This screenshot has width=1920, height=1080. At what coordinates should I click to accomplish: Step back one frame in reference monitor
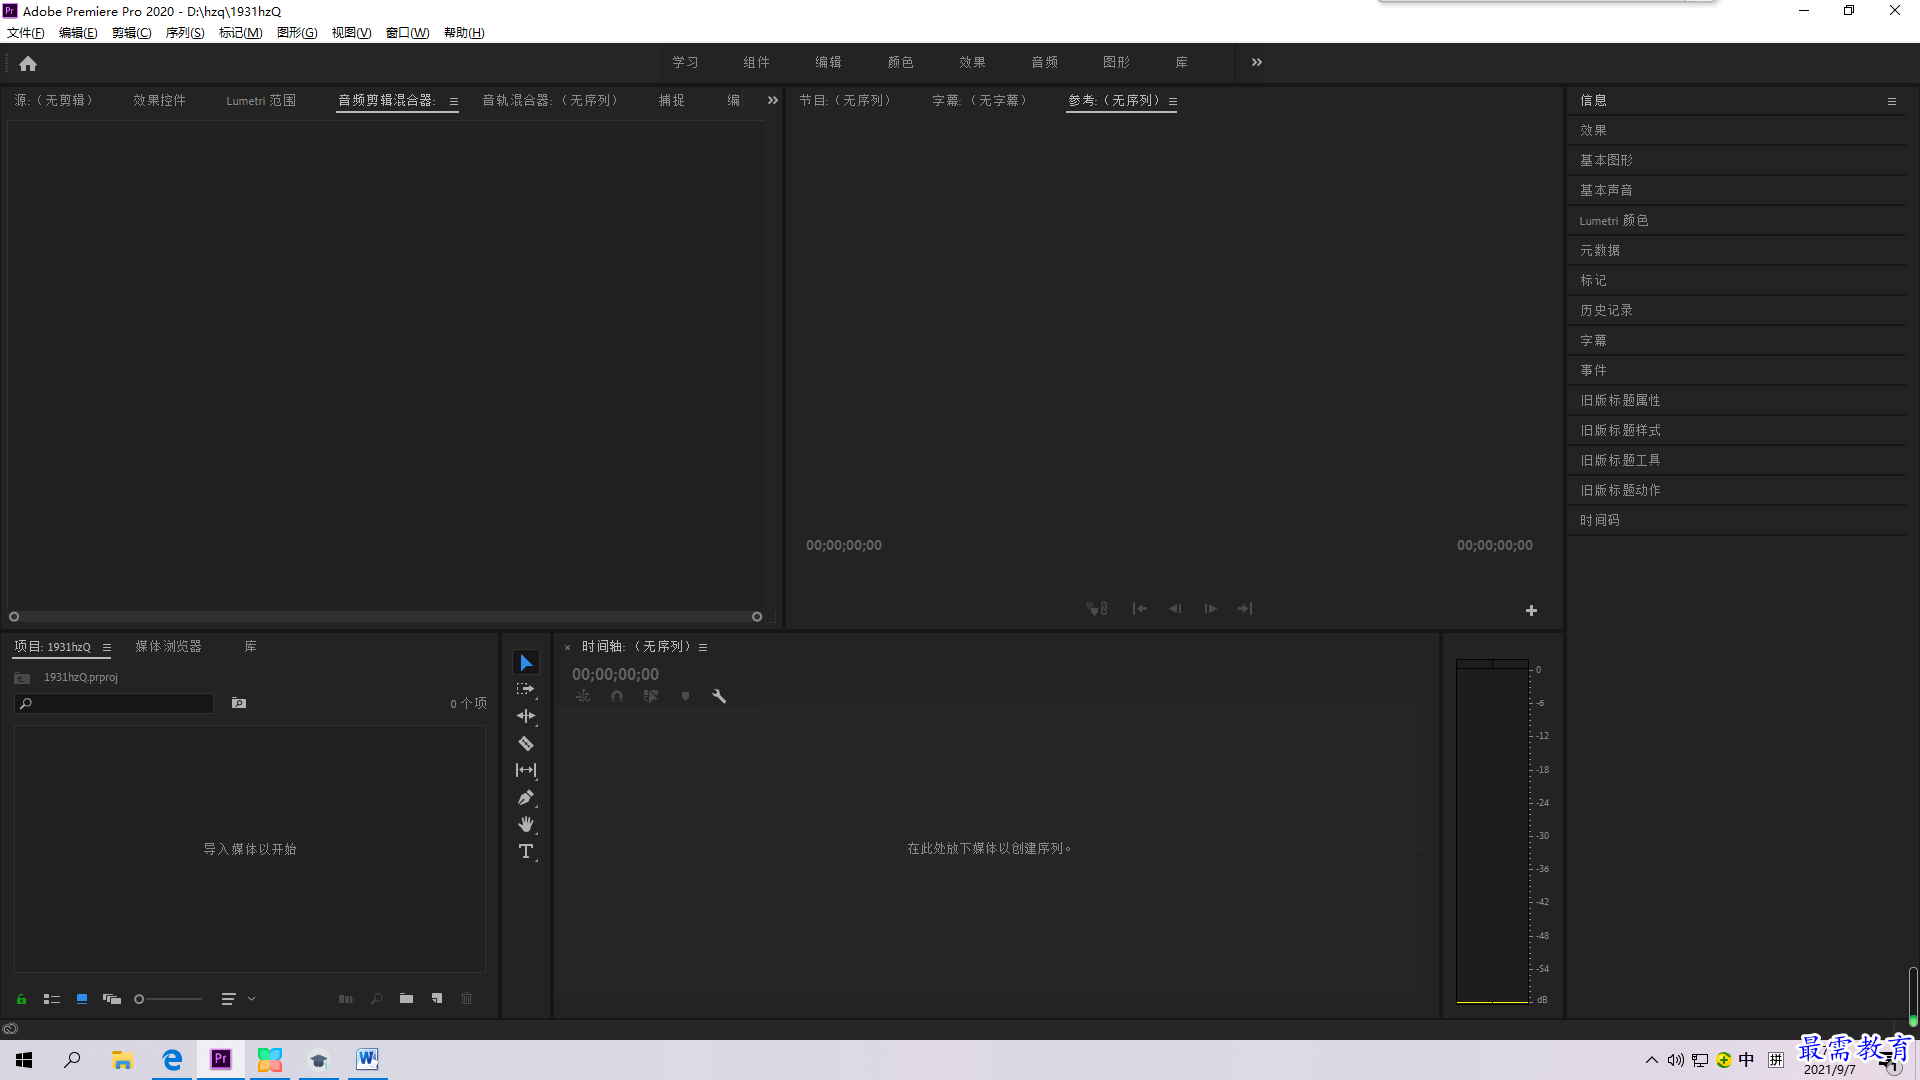(1175, 609)
